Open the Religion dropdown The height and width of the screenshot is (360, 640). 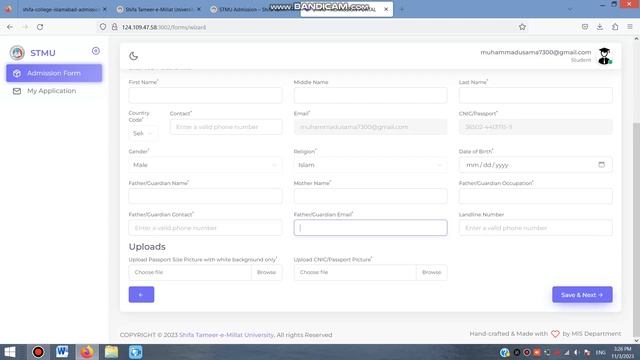[370, 165]
